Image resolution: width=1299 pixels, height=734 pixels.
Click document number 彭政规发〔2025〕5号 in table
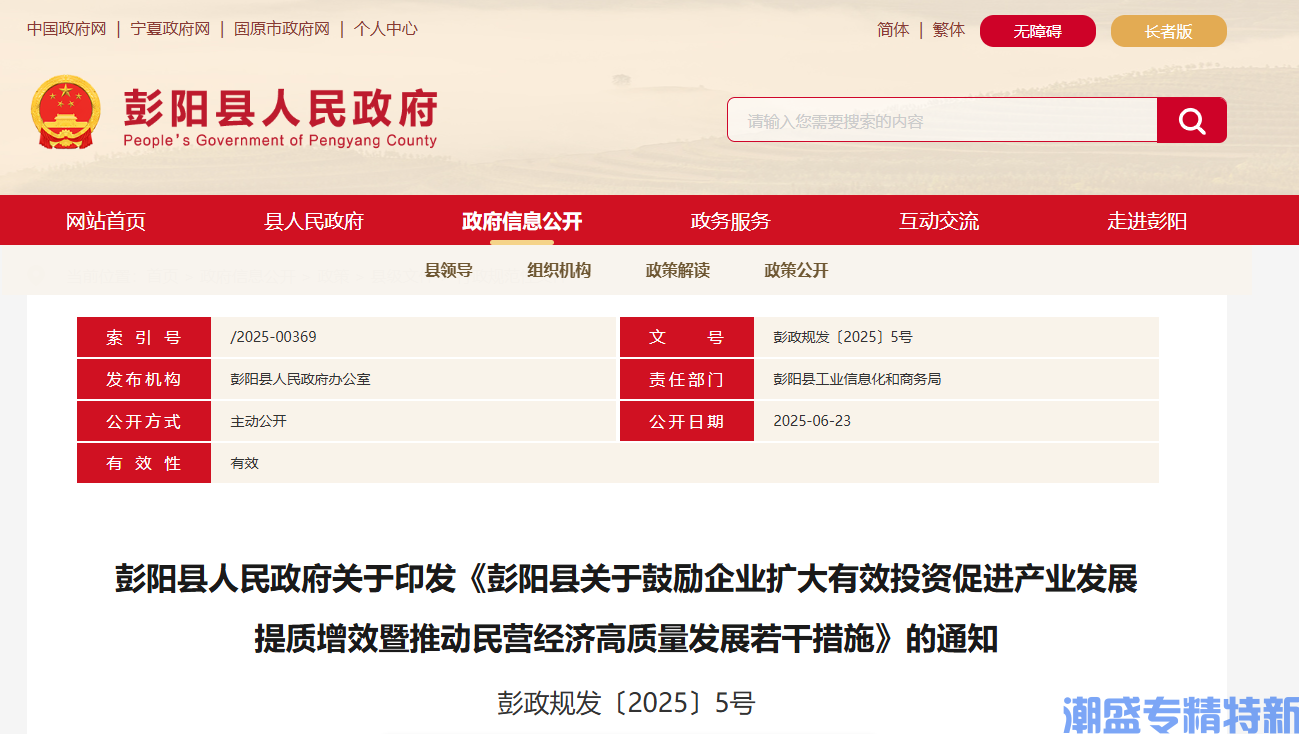tap(843, 337)
